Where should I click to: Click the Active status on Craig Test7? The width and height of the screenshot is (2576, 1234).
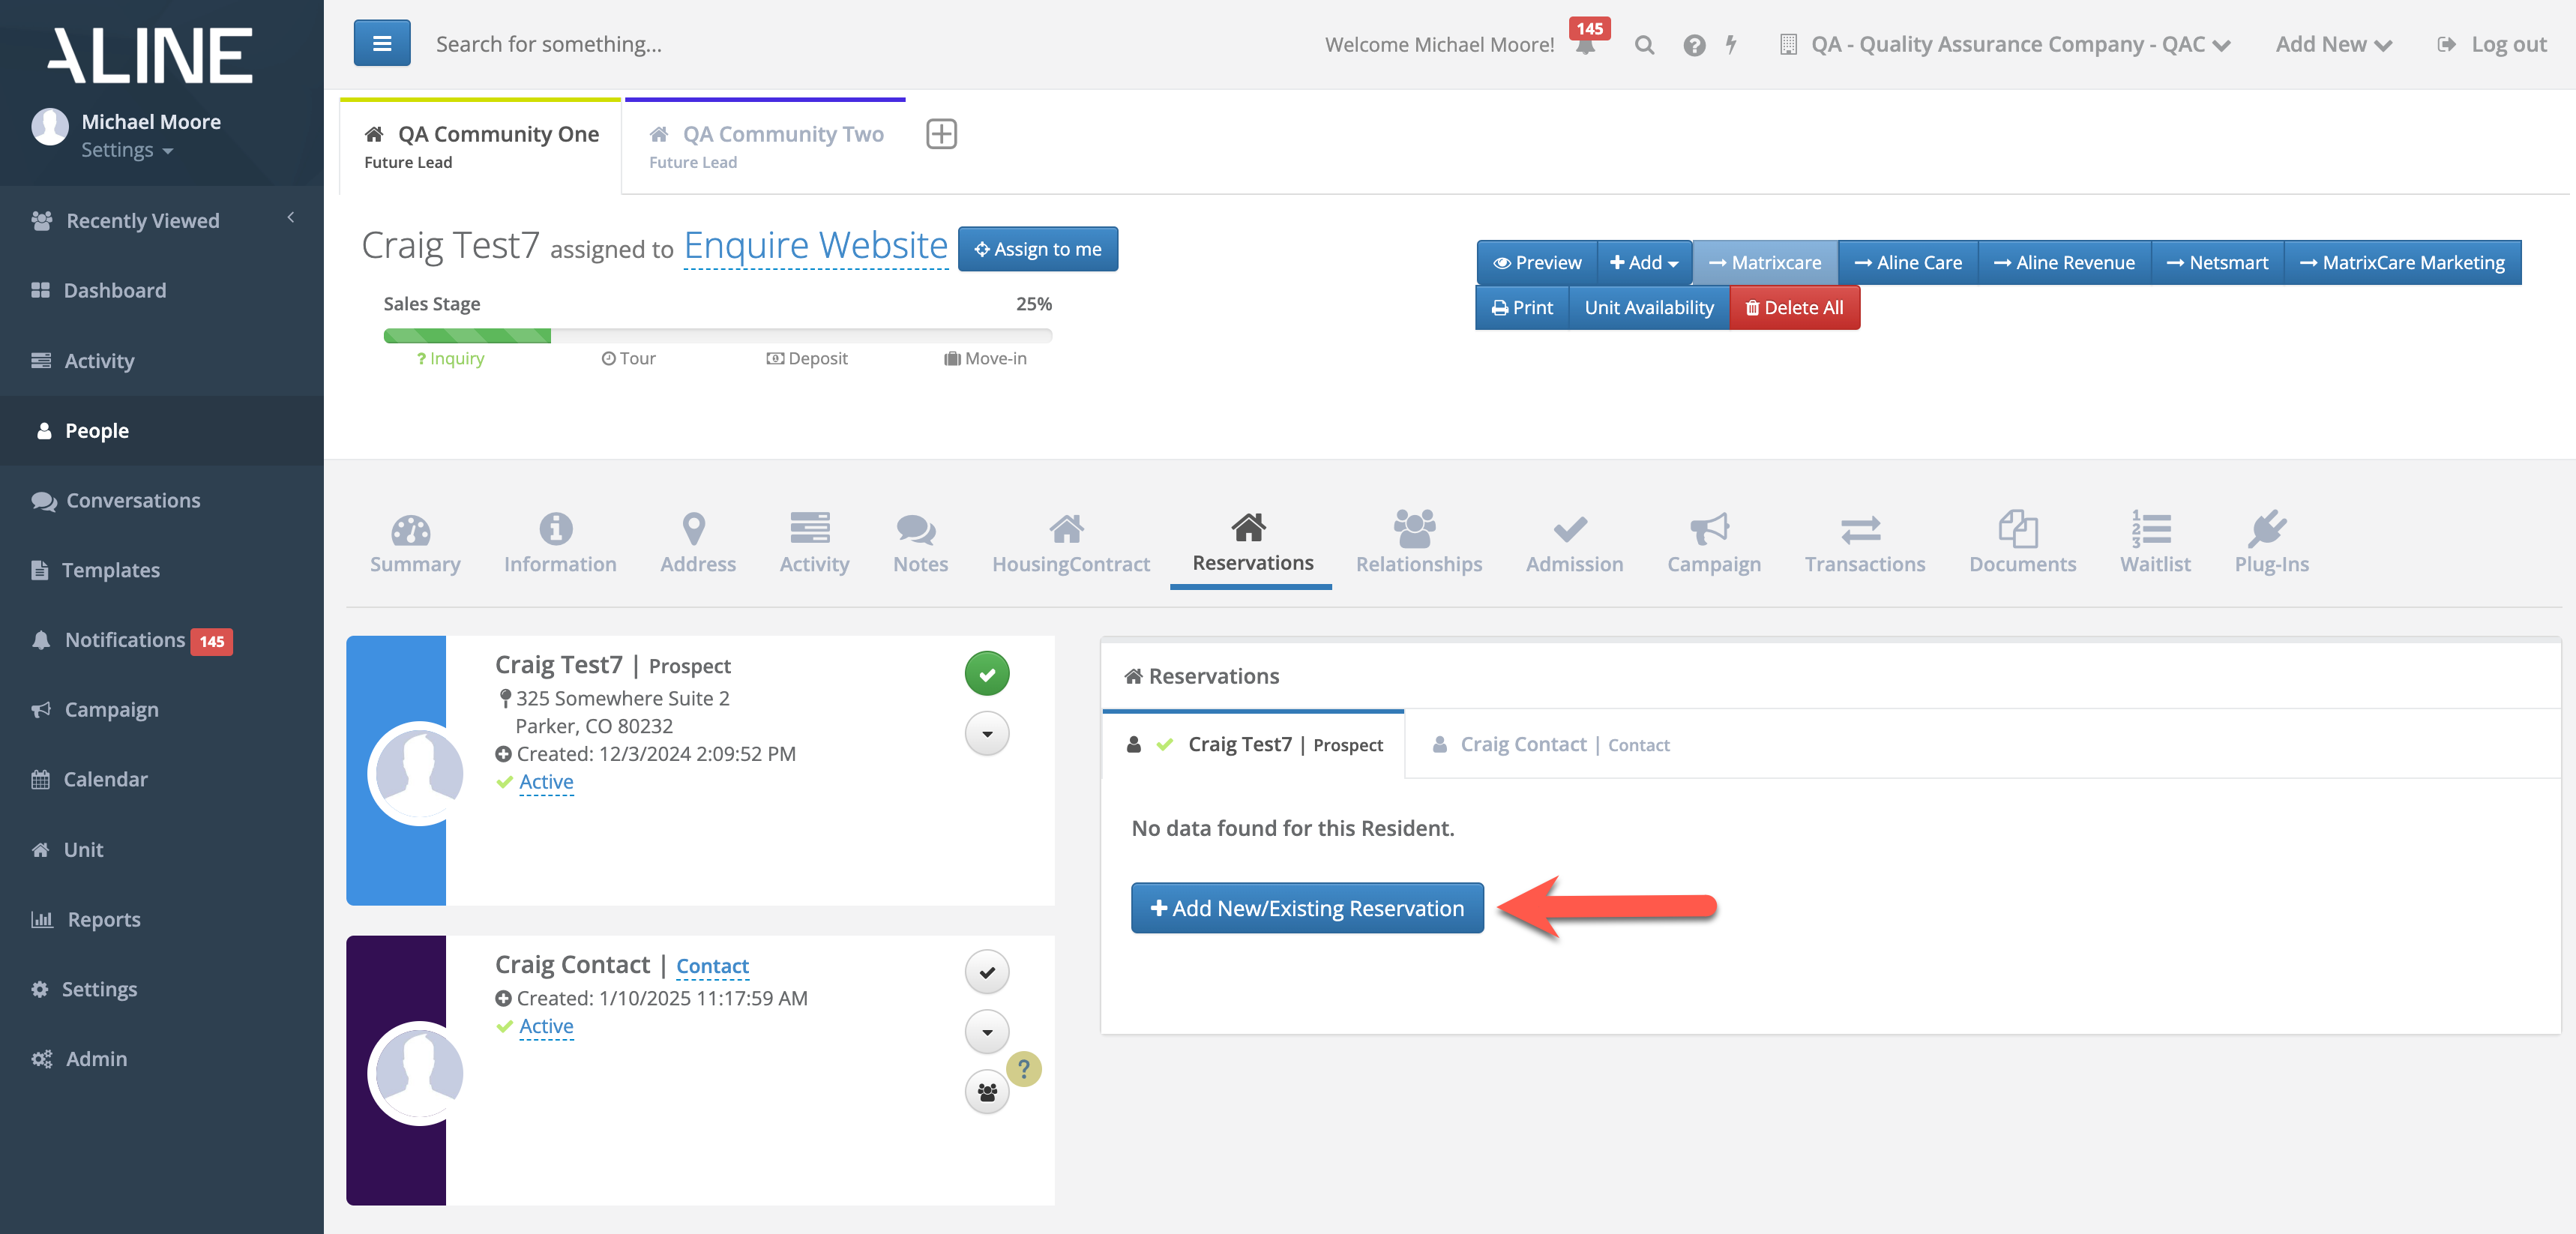pos(546,782)
